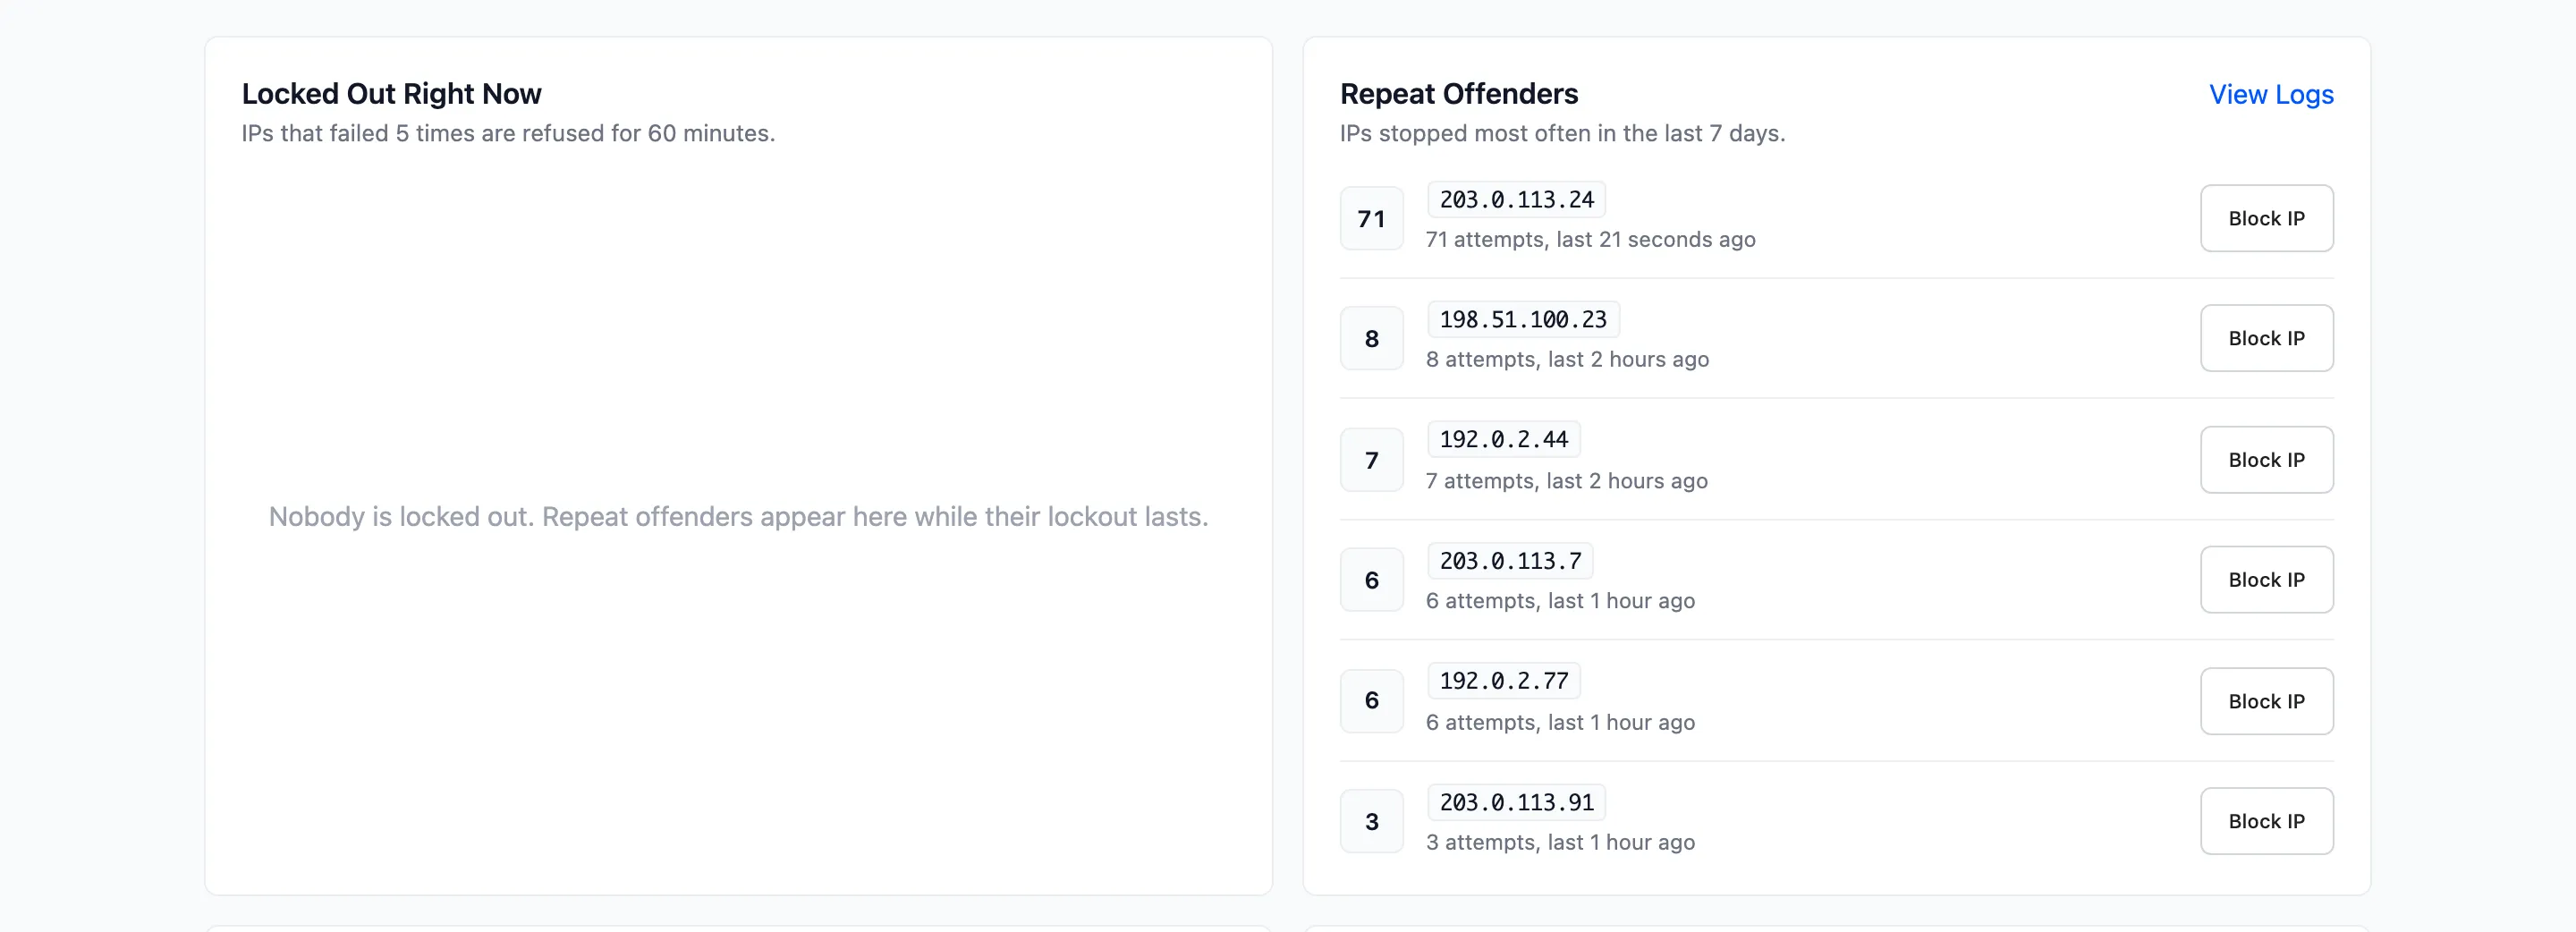Click '3 attempts, last 1 hour ago'
Viewport: 2576px width, 932px height.
[x=1560, y=843]
